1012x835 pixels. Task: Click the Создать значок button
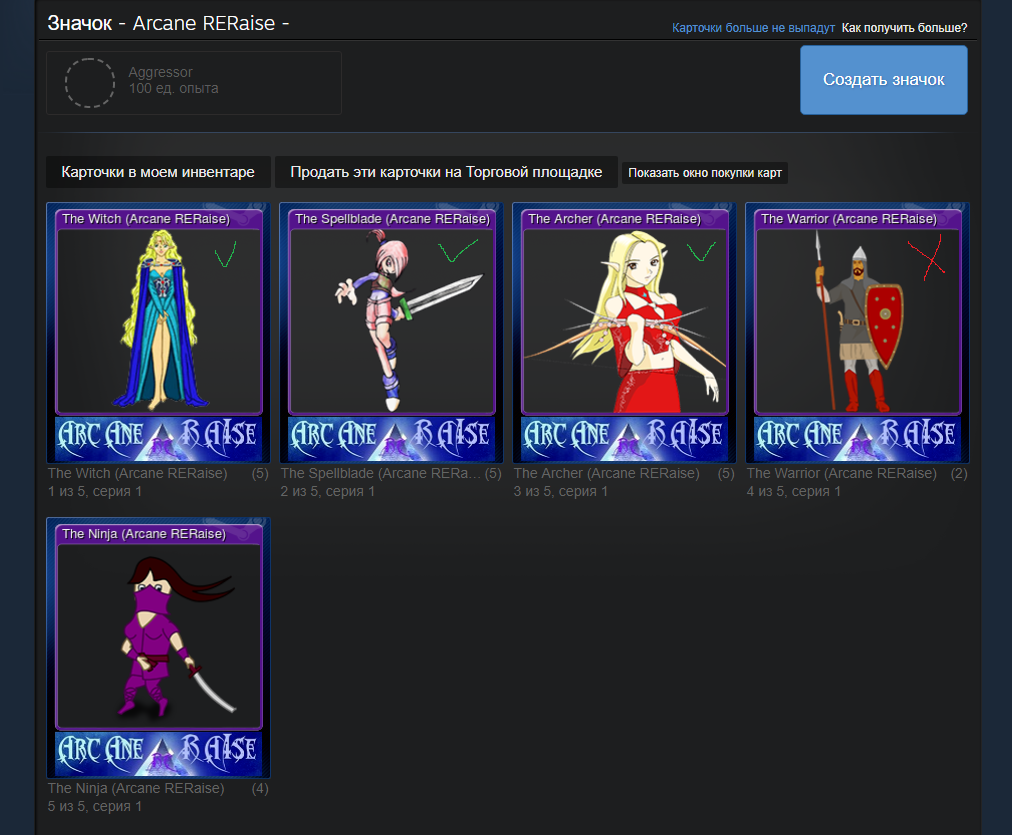[x=884, y=80]
